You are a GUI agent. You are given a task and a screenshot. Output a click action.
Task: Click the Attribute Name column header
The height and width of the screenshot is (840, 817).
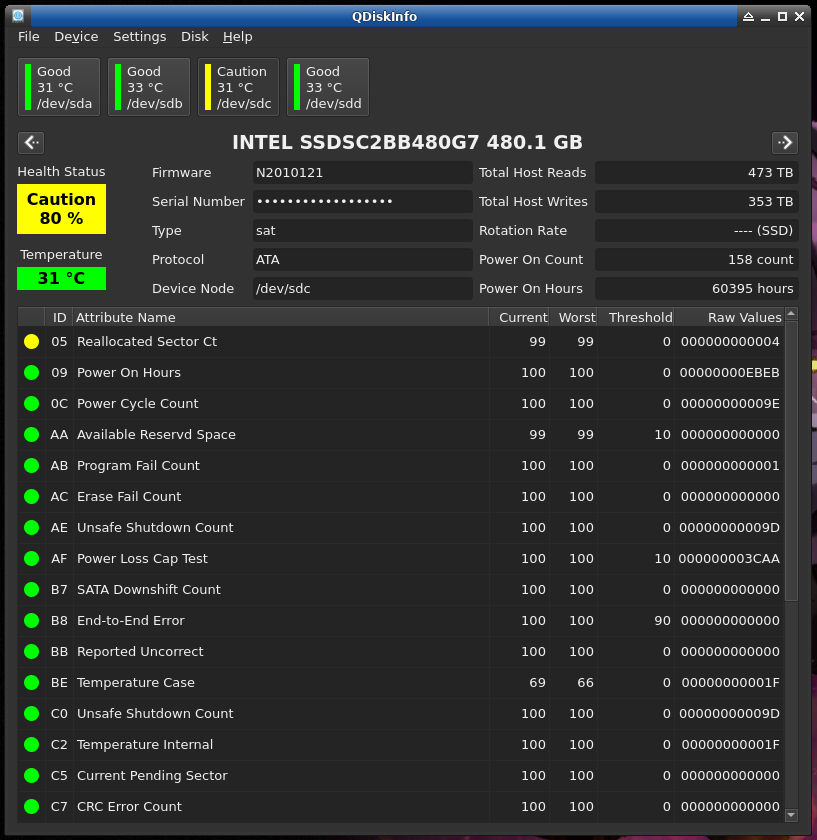[280, 317]
